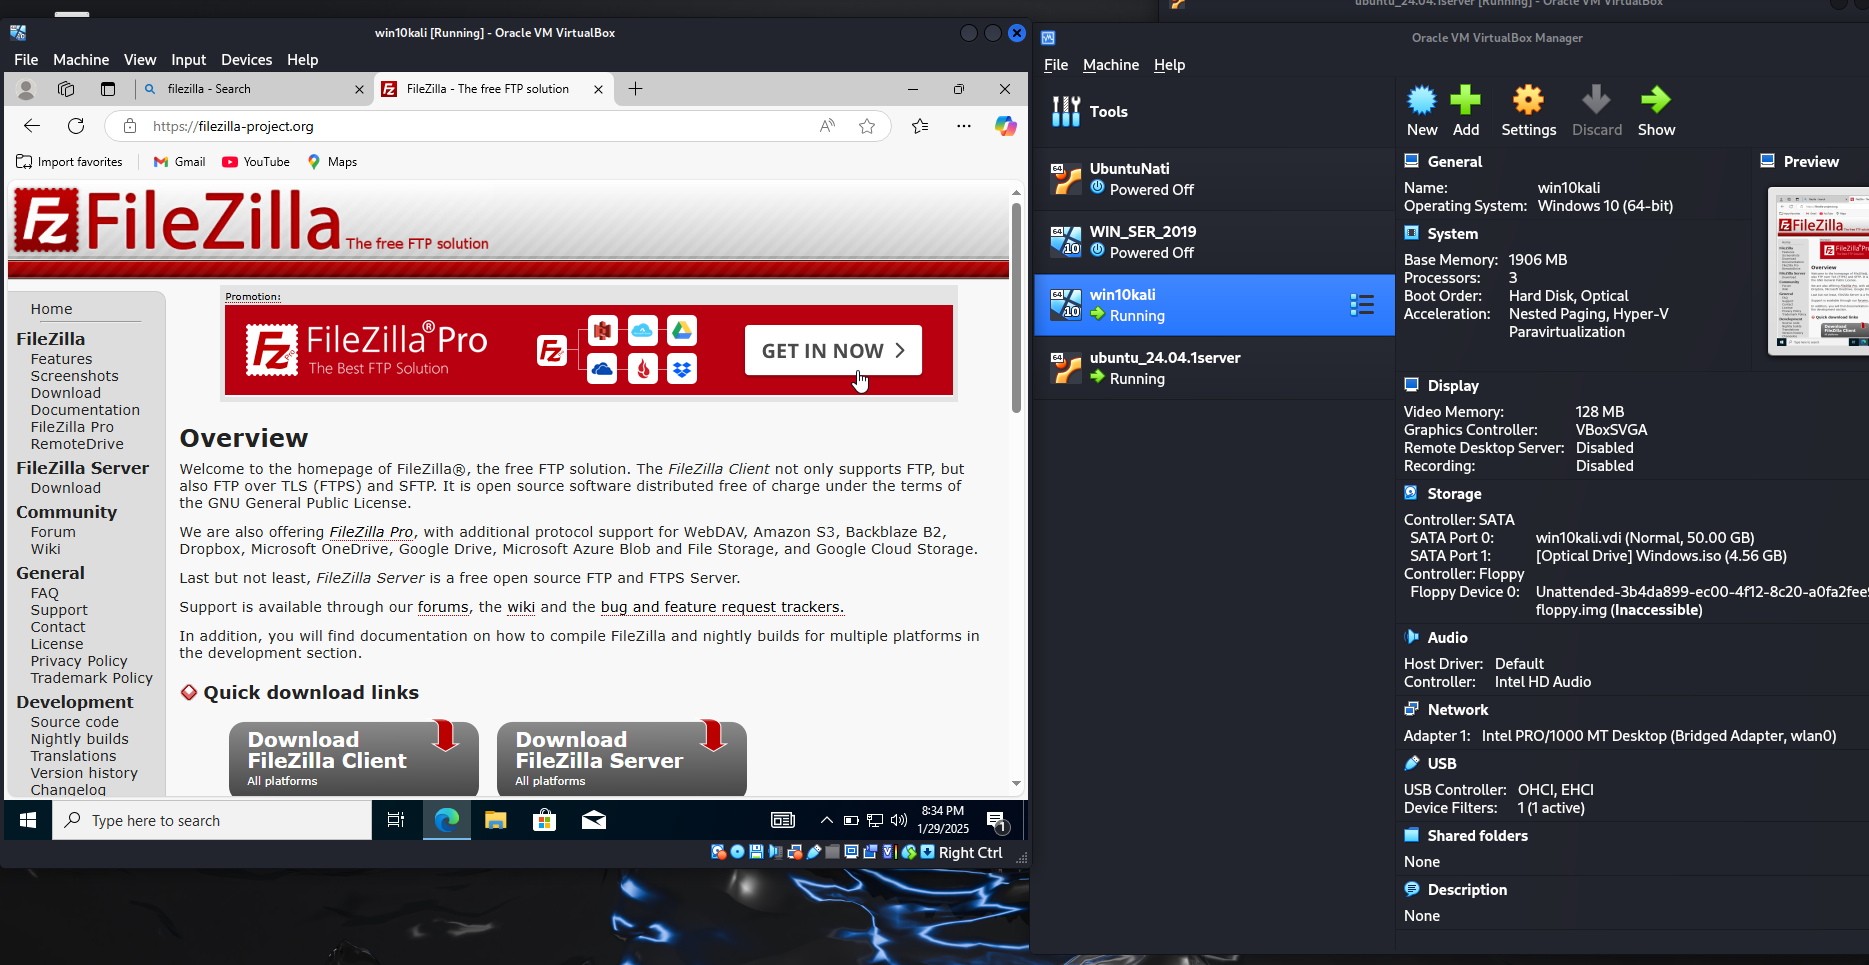Click Edge Copilot icon in browser toolbar
Screen dimensions: 1869x965
point(1005,126)
